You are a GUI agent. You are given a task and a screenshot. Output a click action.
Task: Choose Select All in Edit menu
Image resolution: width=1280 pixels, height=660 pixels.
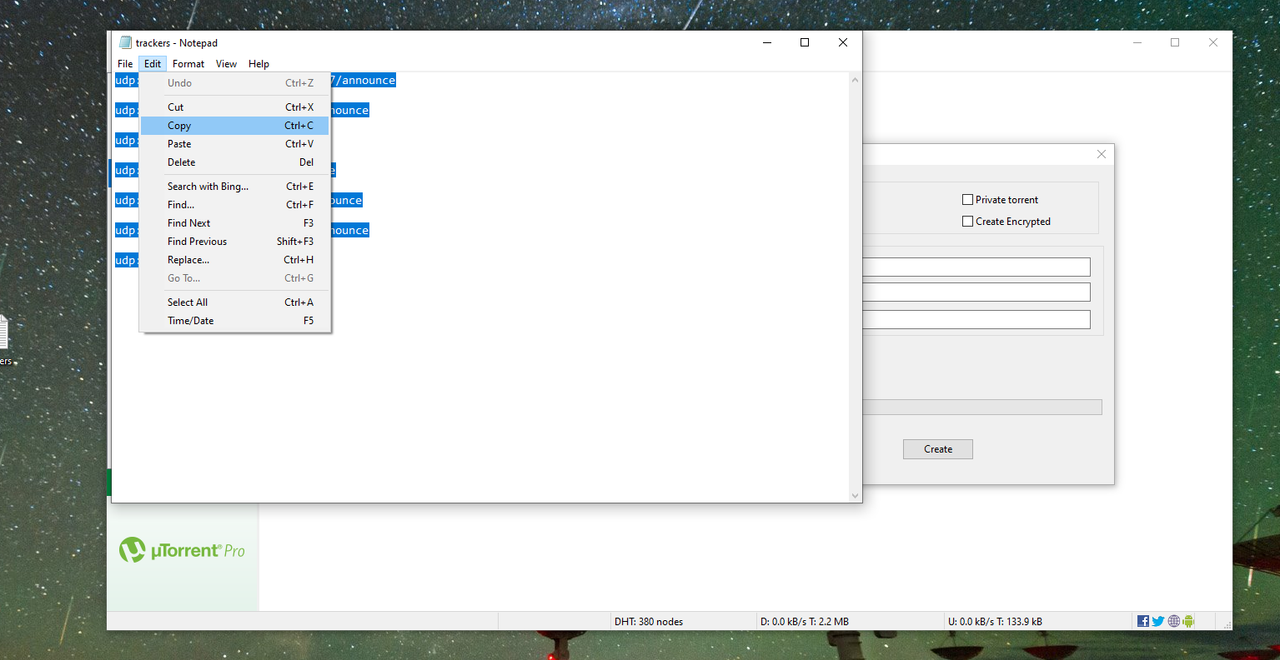(x=235, y=302)
